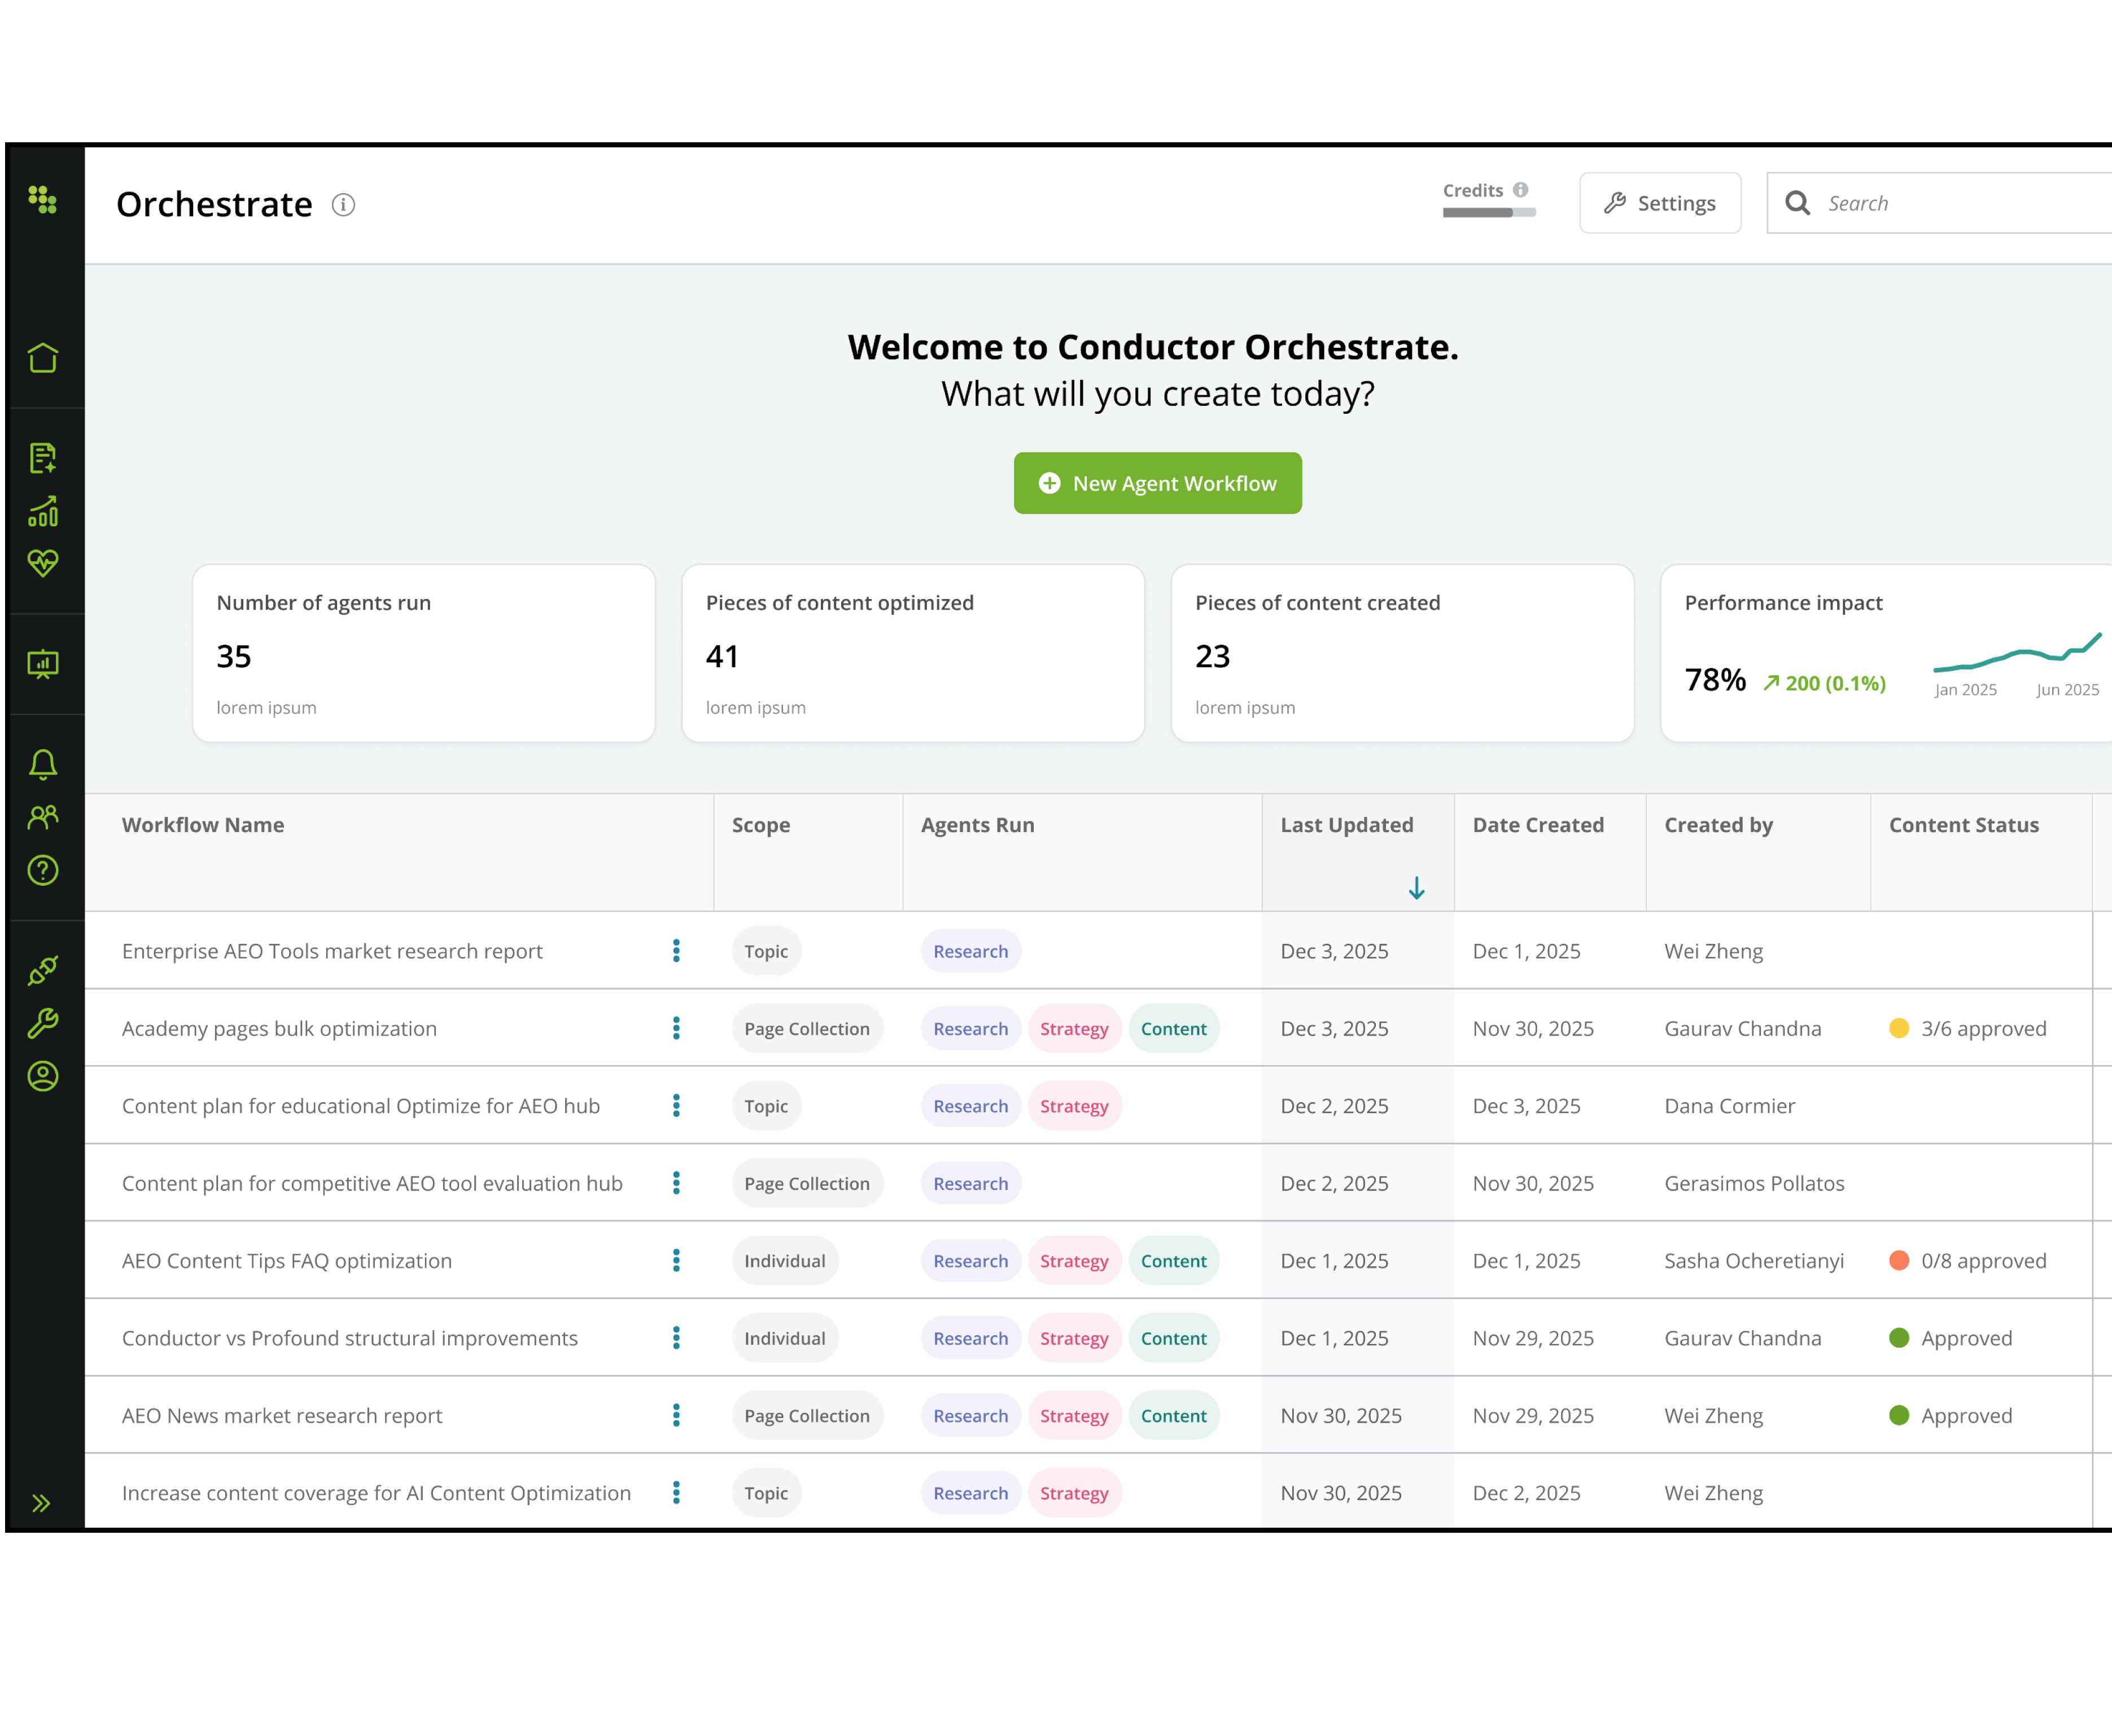Open kebab menu for Enterprise AEO Tools report

click(x=676, y=951)
